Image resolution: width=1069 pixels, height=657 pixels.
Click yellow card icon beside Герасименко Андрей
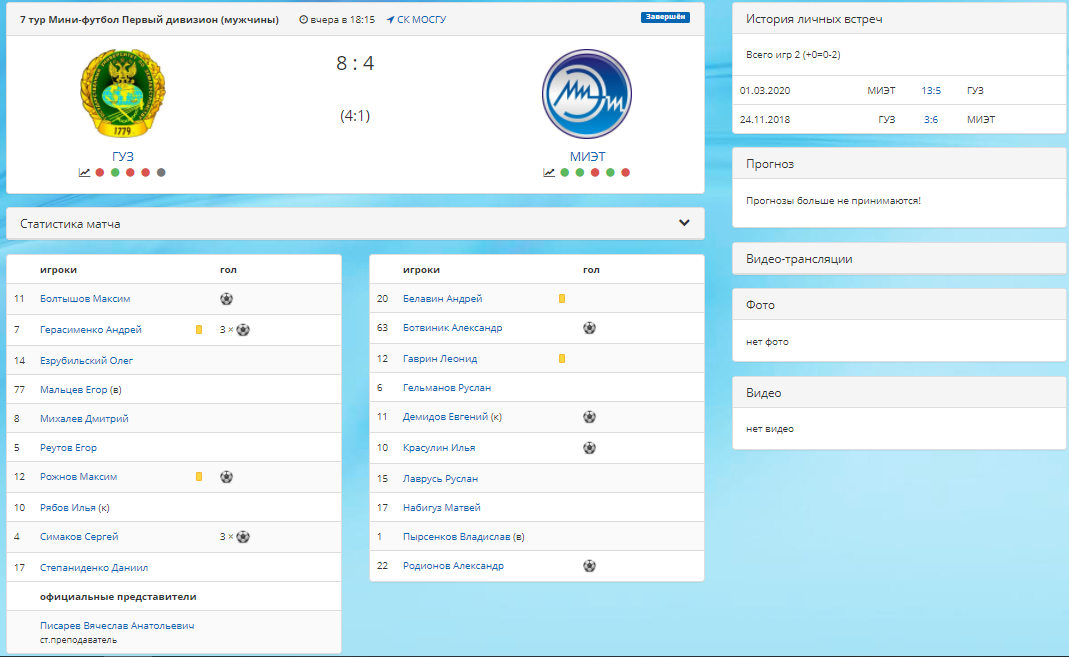point(199,329)
